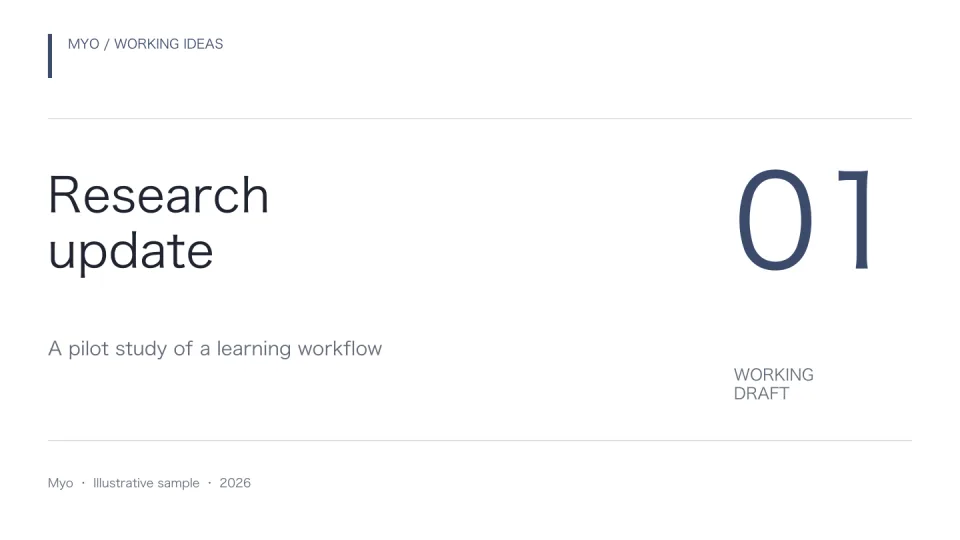Click the subtitle about a pilot study
Viewport: 960px width, 540px height.
[215, 349]
